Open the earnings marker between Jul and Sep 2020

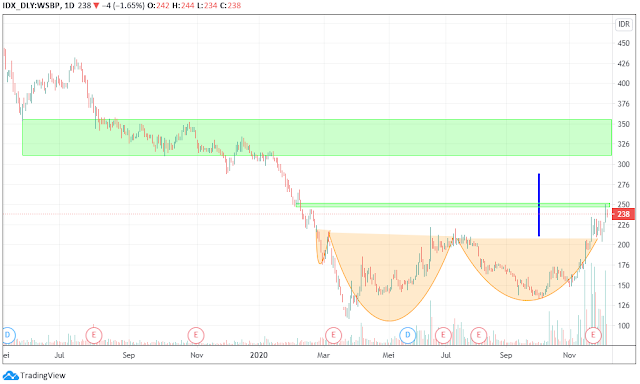pyautogui.click(x=478, y=335)
